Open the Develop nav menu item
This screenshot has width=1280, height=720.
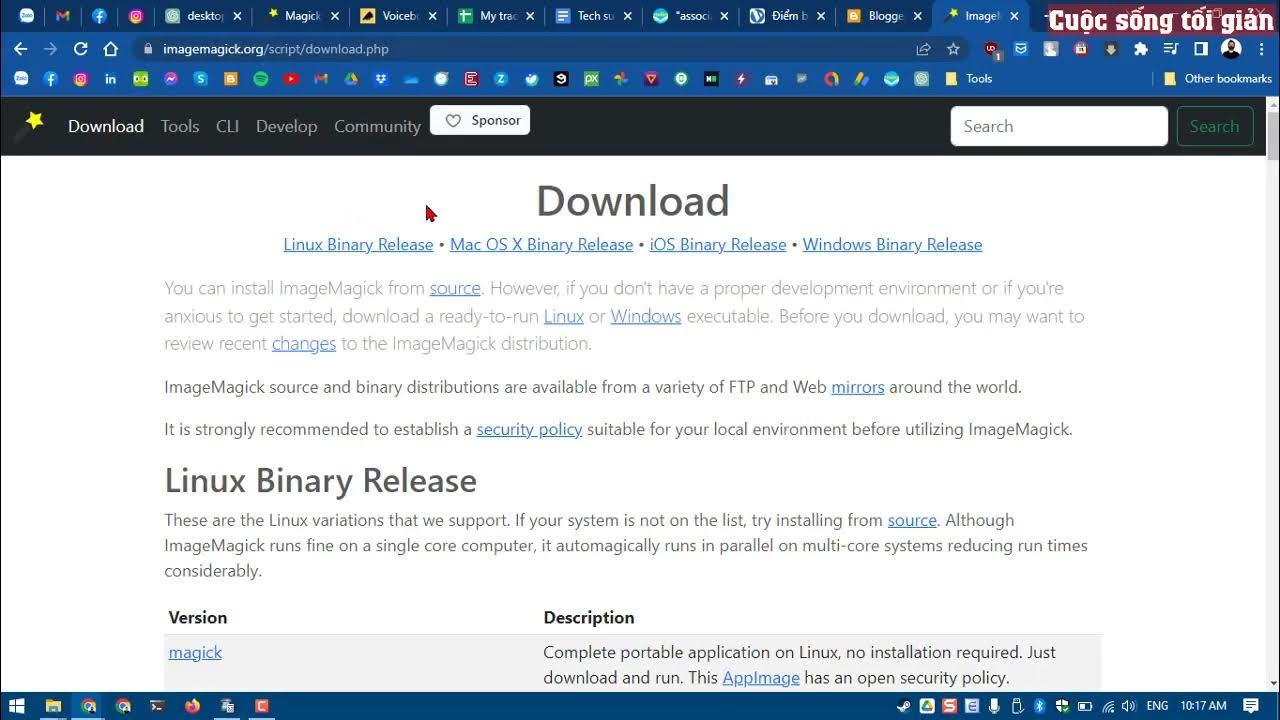tap(286, 126)
